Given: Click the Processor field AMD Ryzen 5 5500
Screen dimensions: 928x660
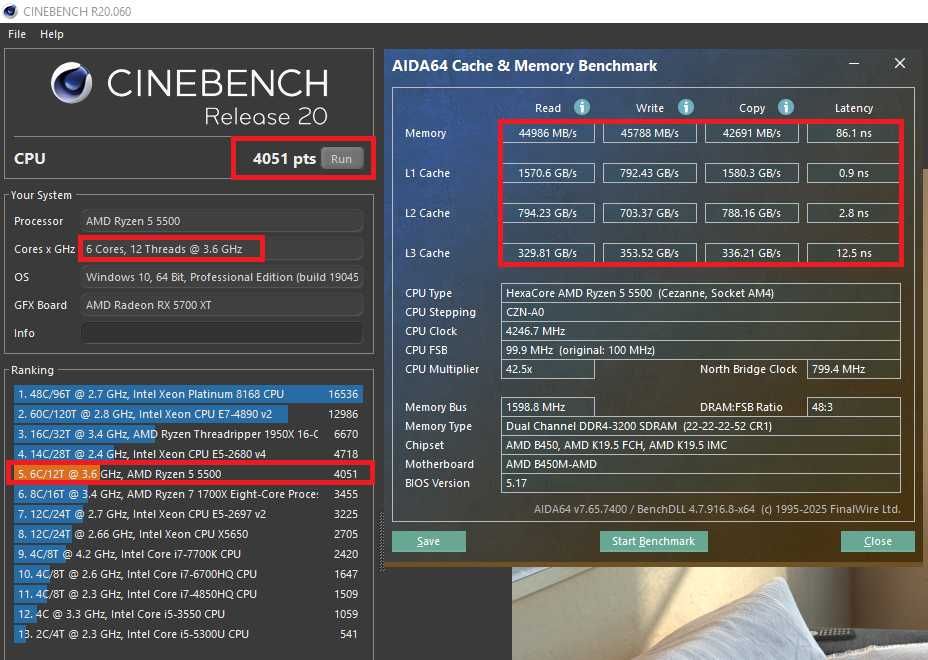Looking at the screenshot, I should click(x=222, y=221).
